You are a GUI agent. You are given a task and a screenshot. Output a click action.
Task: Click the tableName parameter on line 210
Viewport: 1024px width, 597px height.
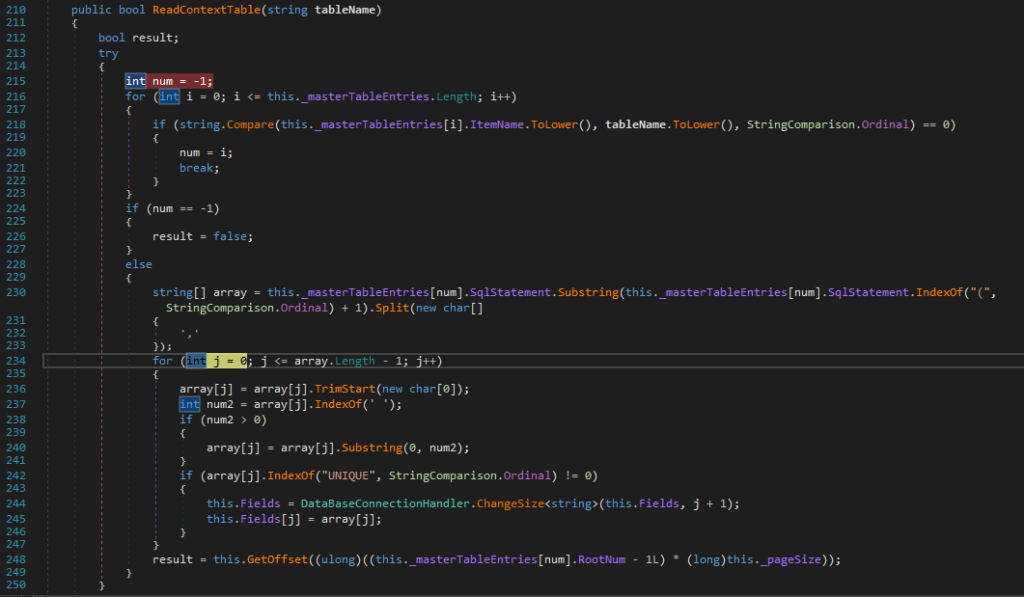(349, 9)
